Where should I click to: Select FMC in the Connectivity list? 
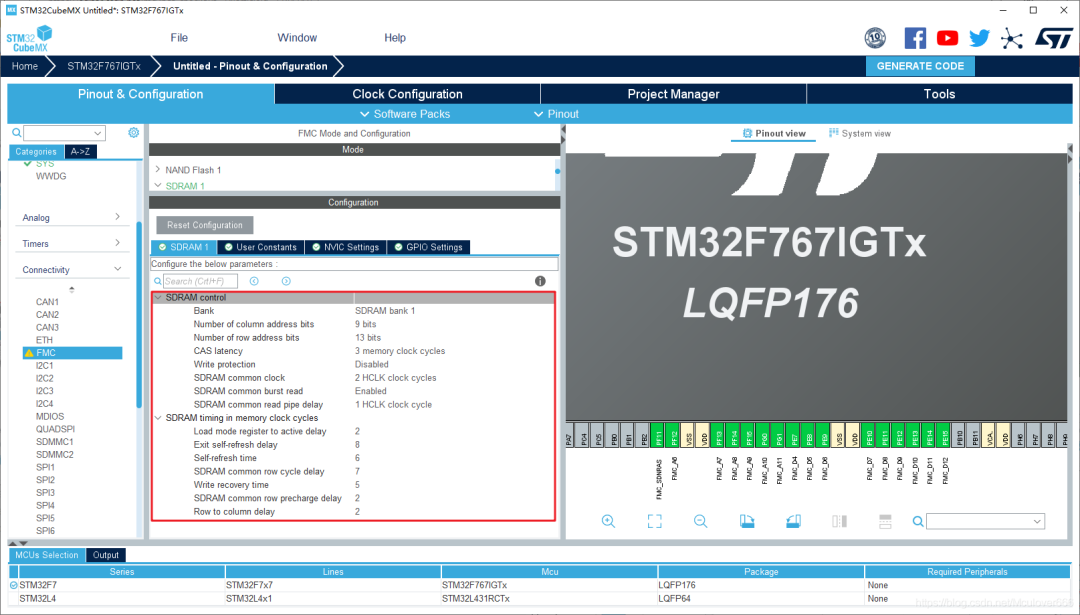pyautogui.click(x=72, y=353)
